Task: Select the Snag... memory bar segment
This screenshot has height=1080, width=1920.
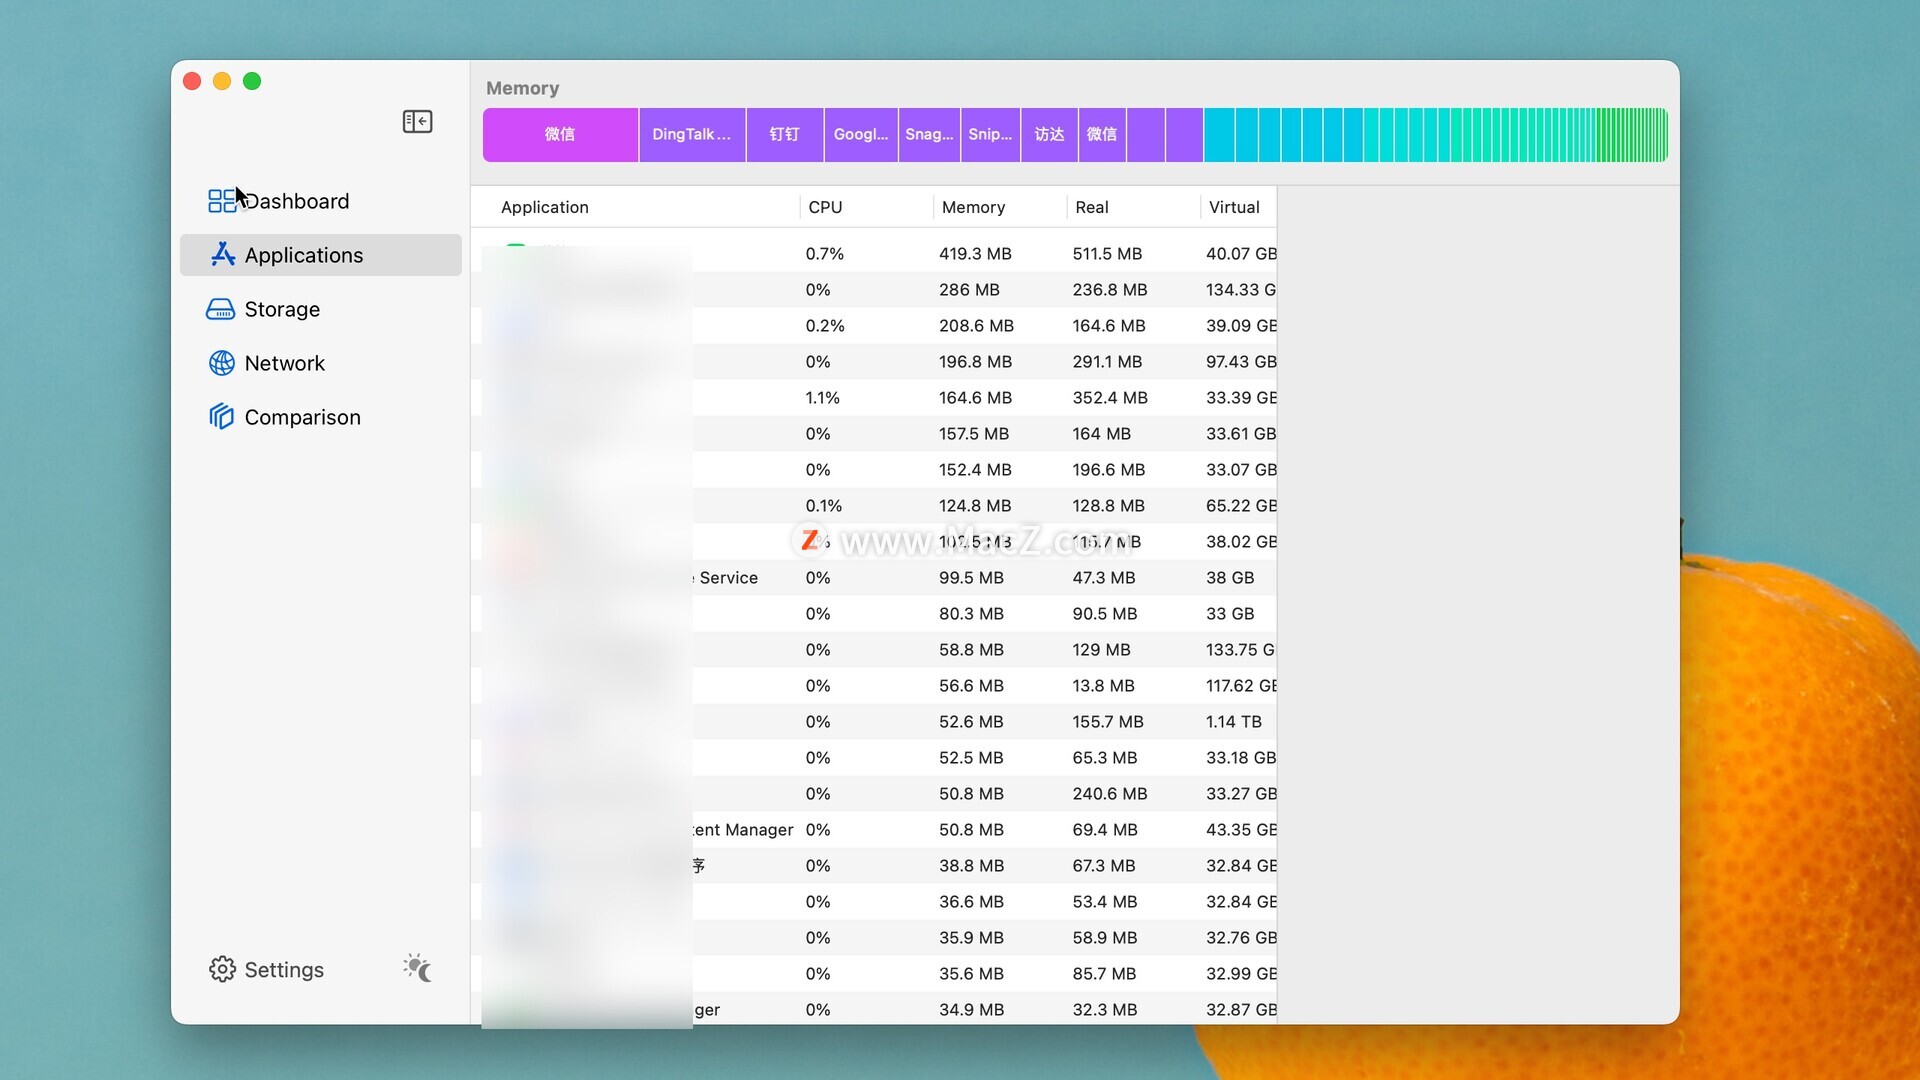Action: (929, 134)
